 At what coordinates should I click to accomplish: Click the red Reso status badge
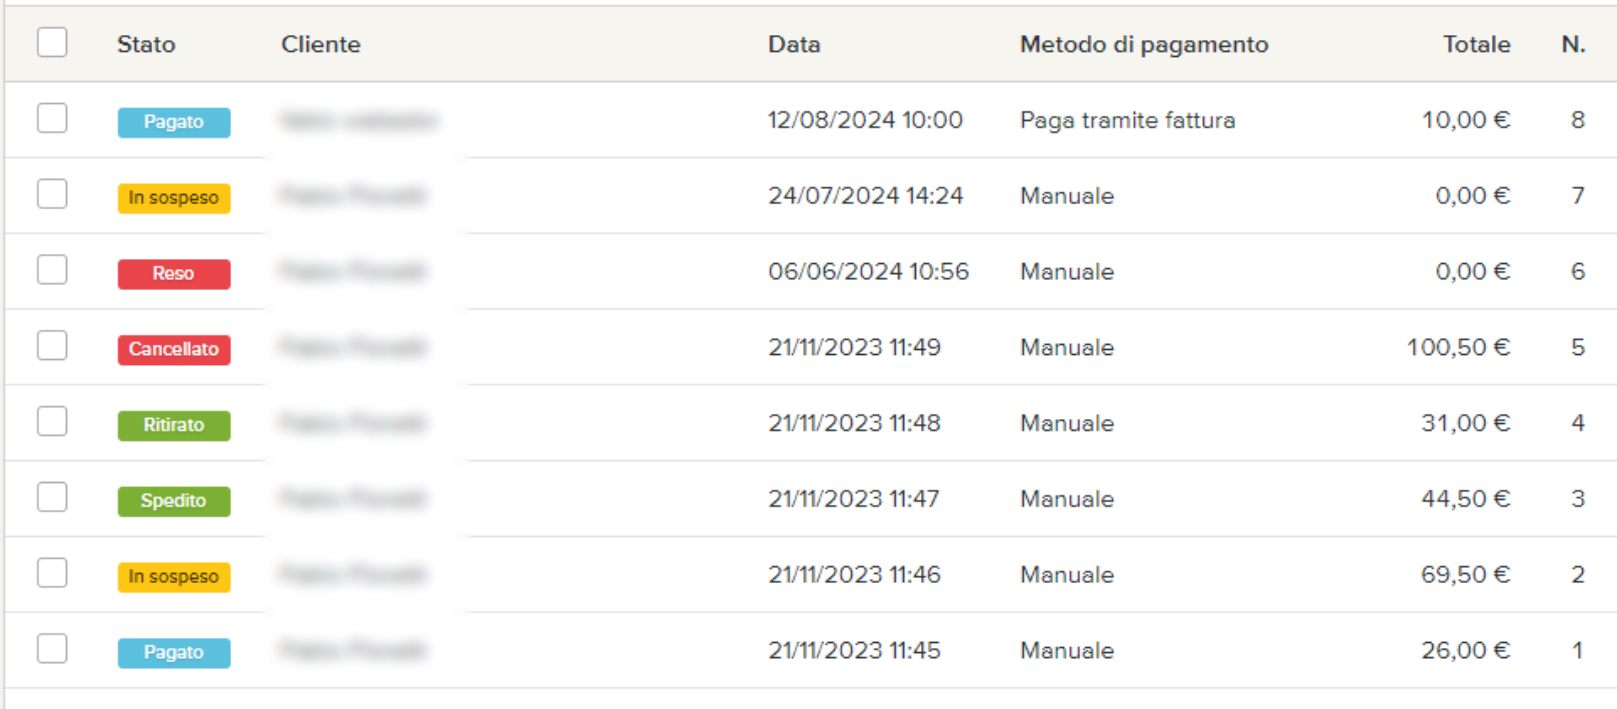tap(174, 274)
